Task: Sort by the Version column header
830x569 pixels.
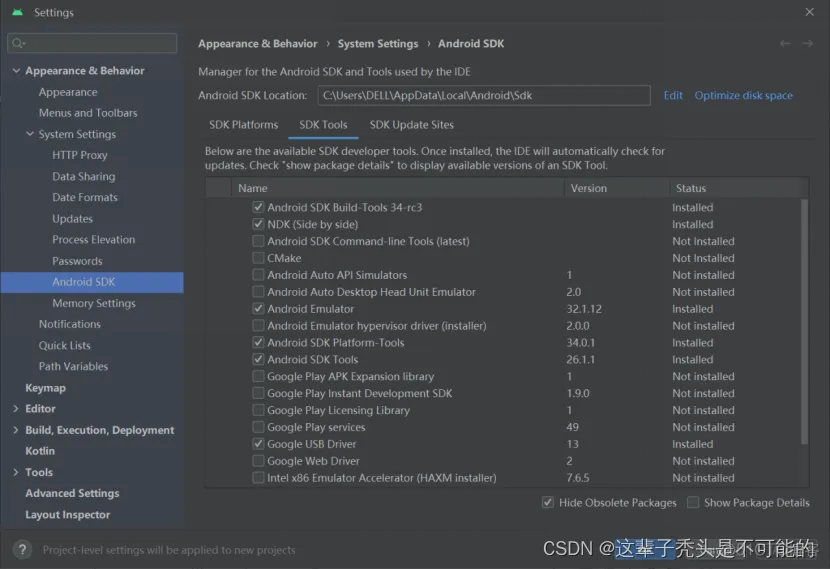Action: pos(617,188)
